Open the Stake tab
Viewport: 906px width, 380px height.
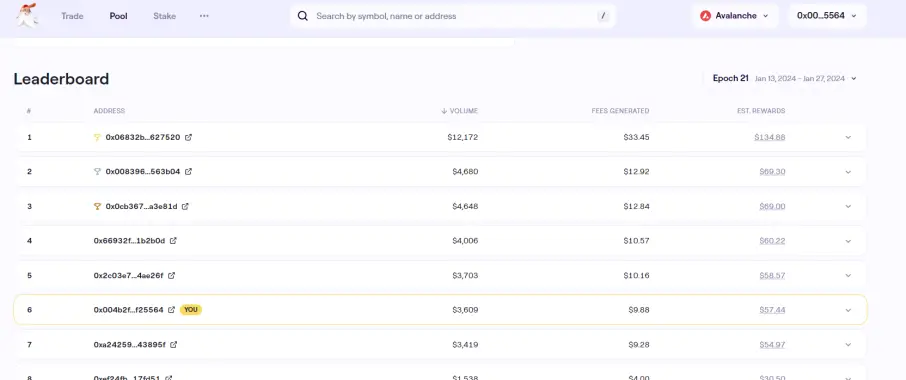[164, 16]
